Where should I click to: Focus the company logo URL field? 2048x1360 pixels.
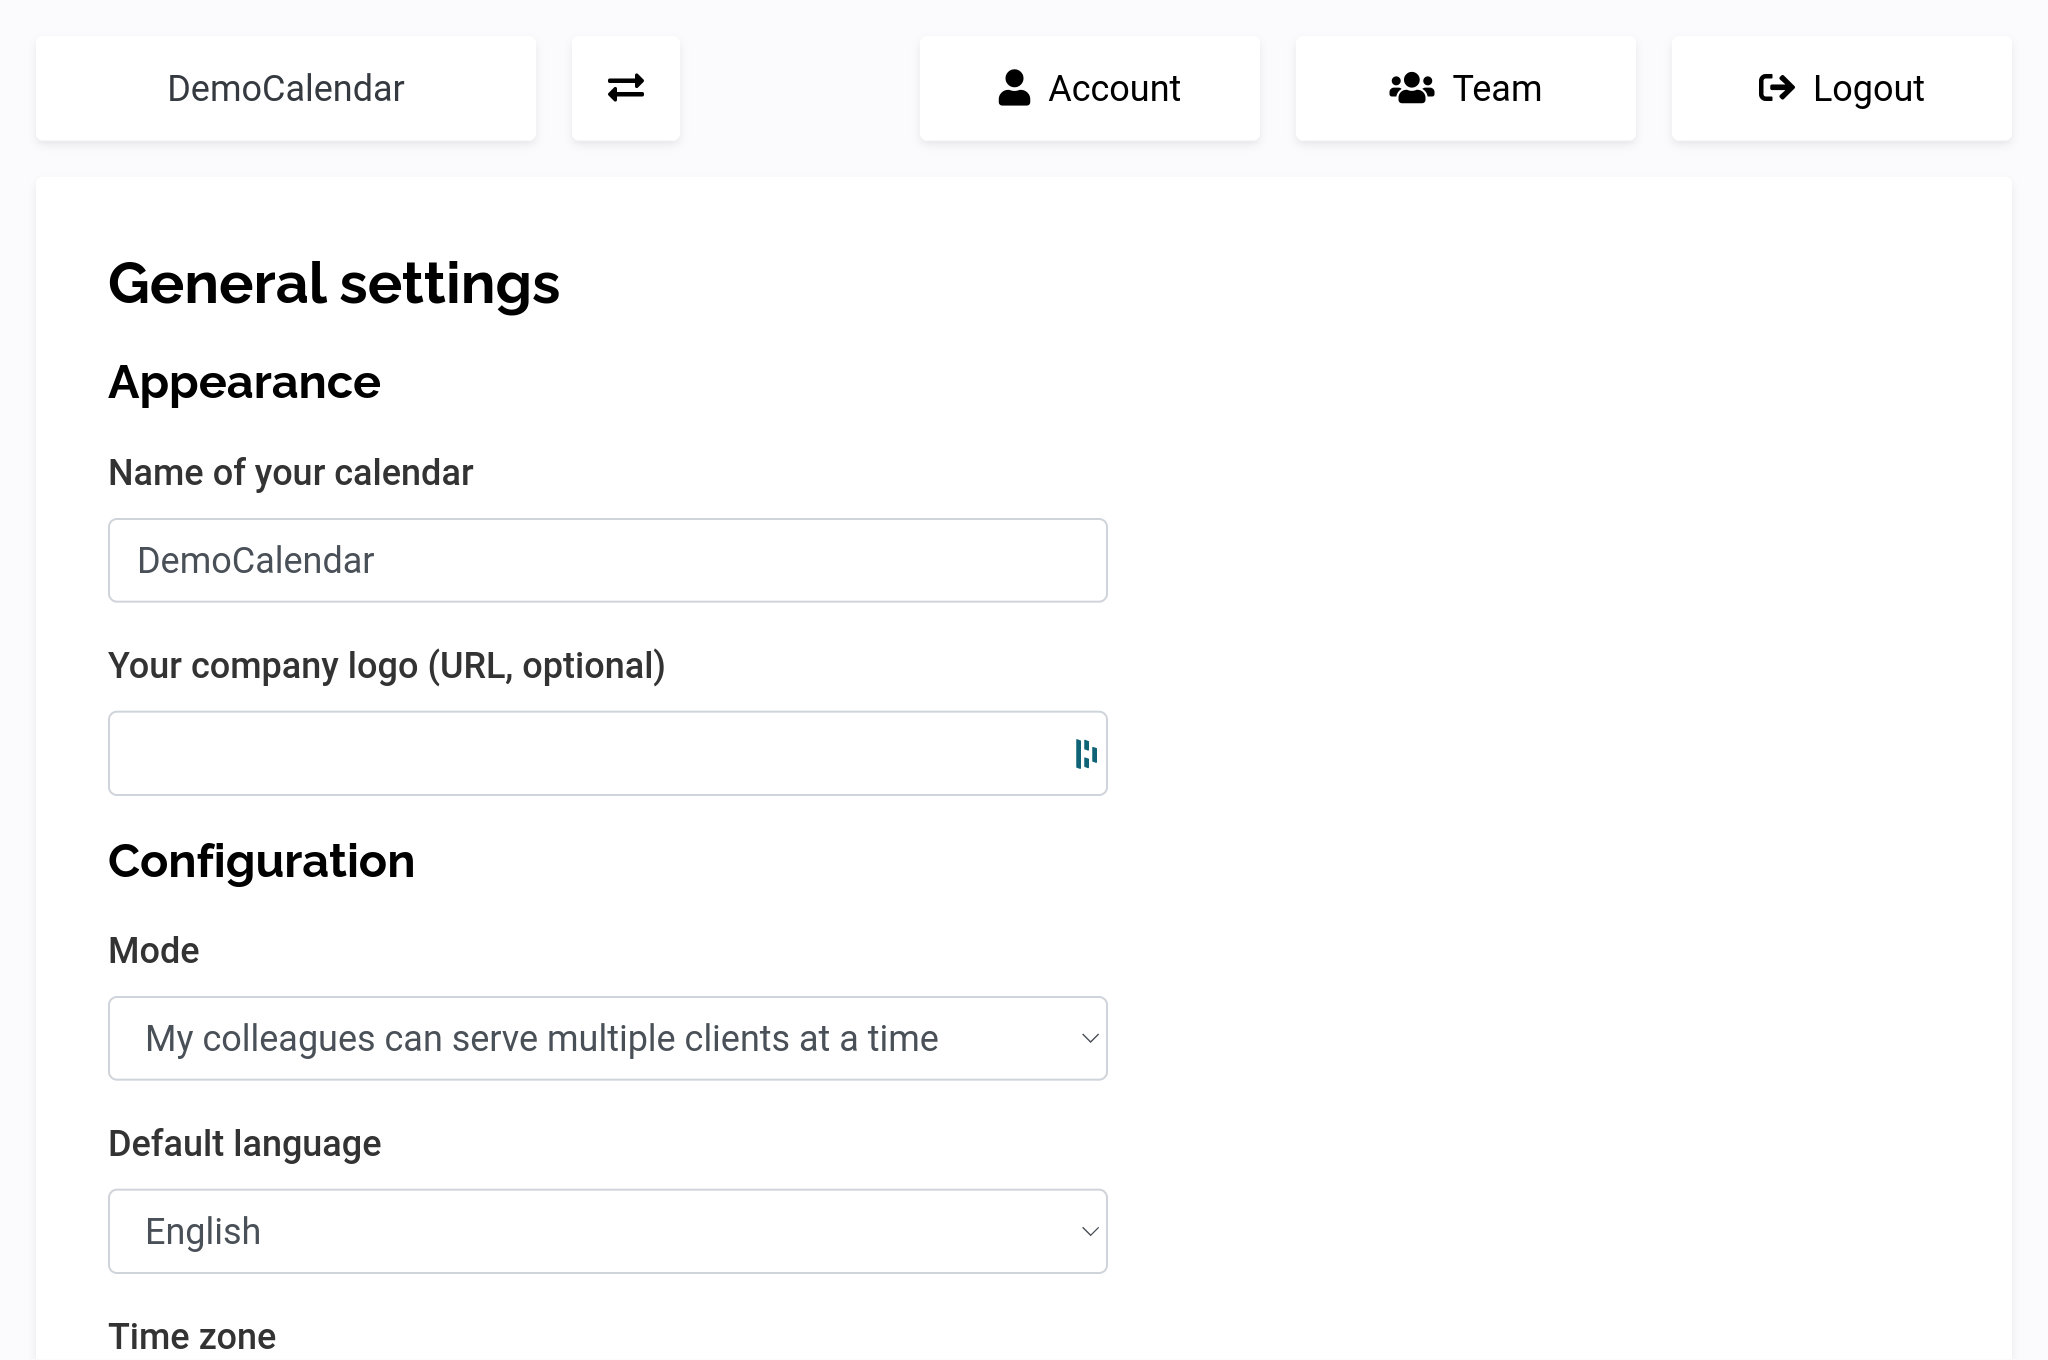(608, 753)
